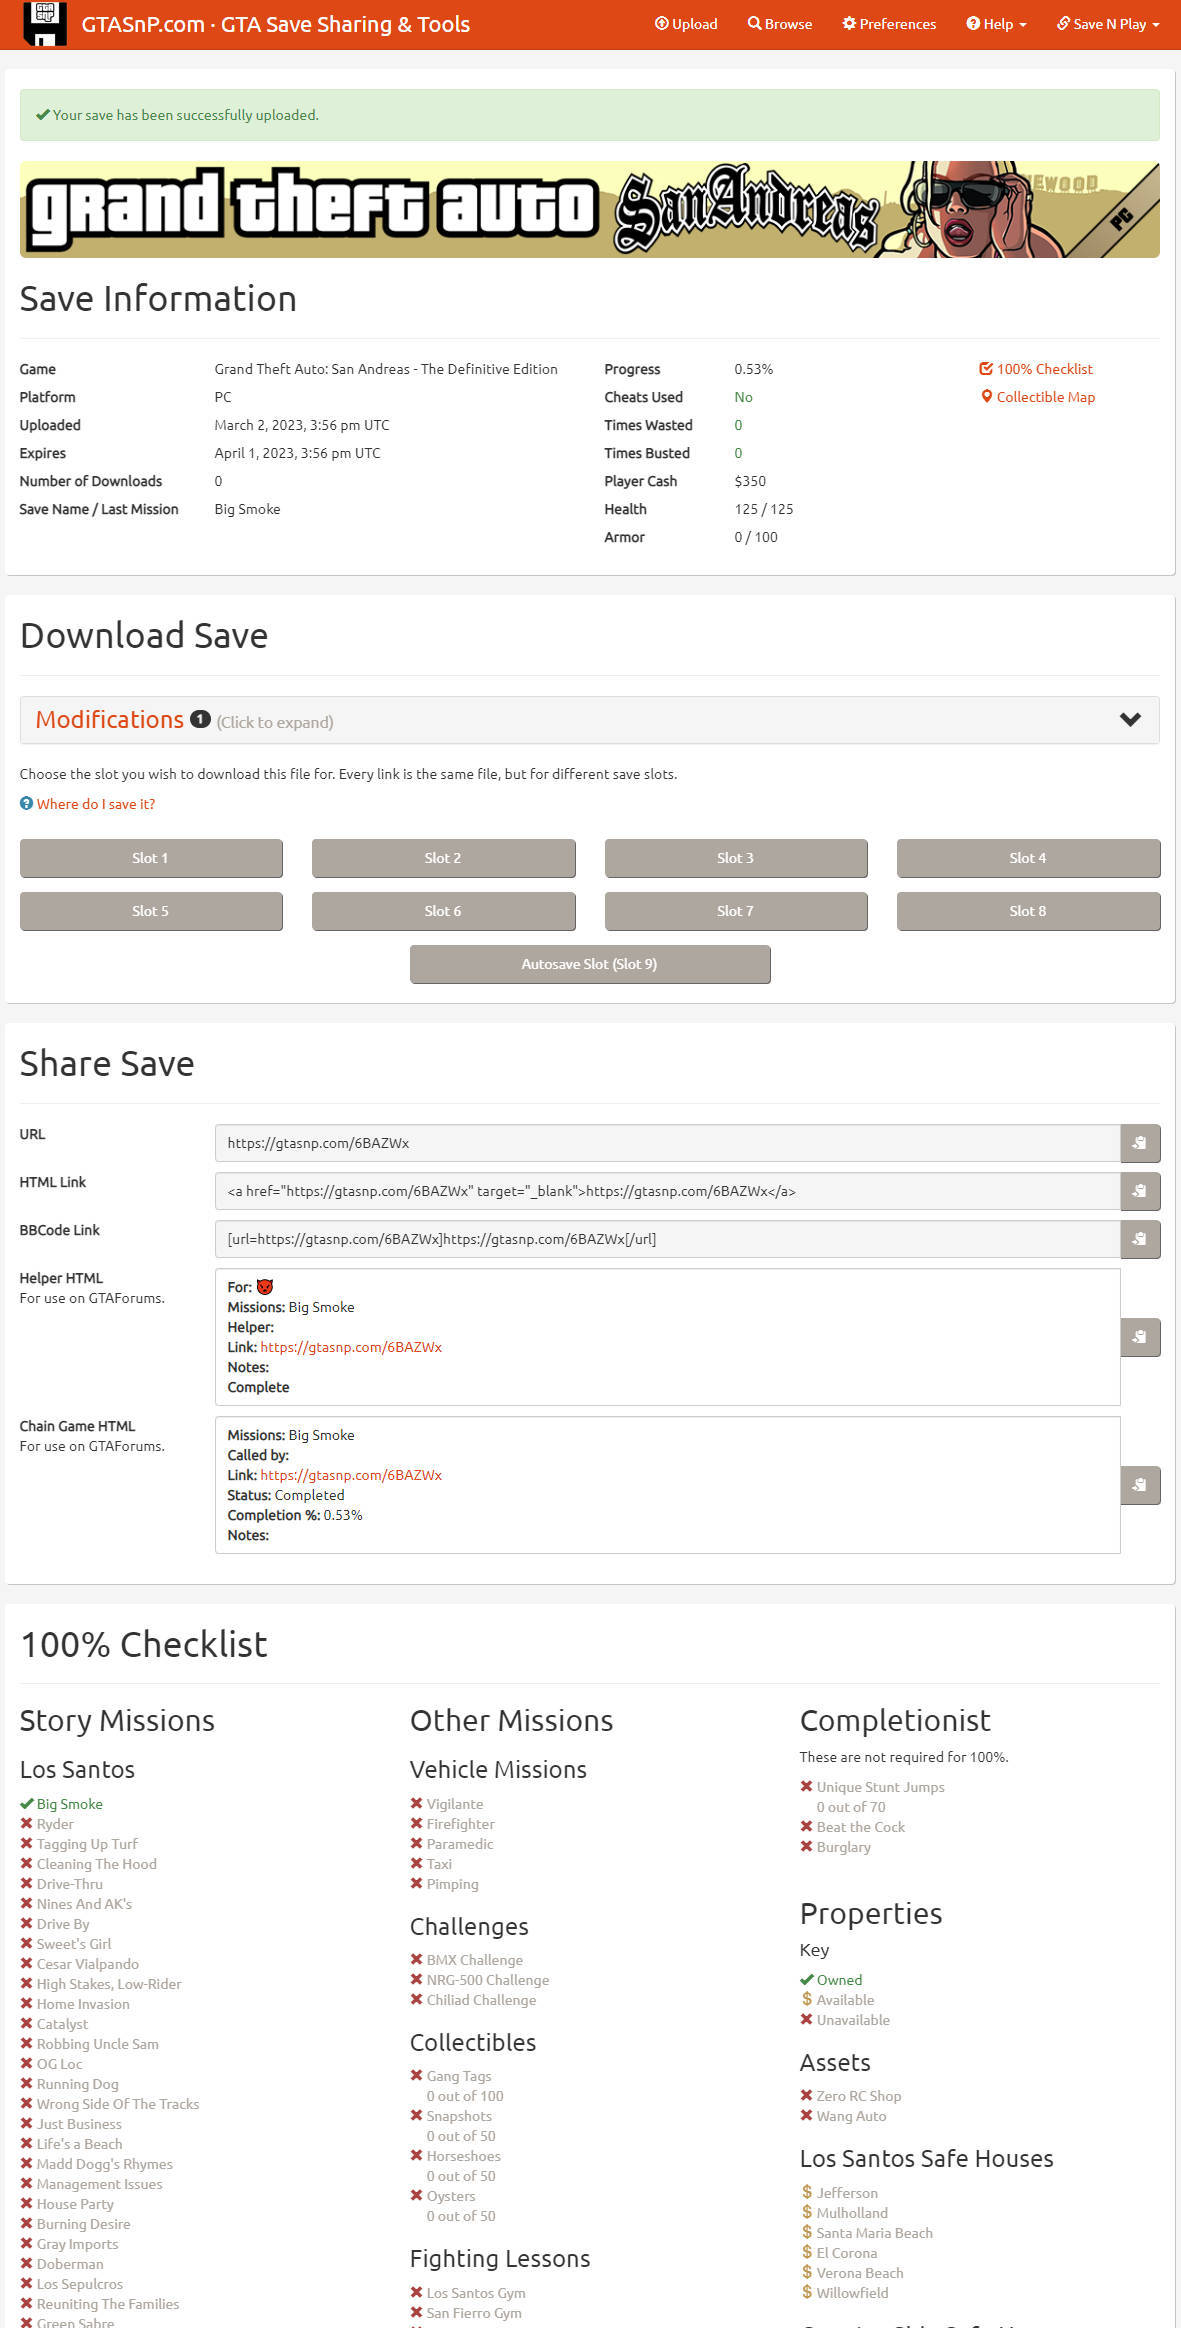Download save for Slot 6
Viewport: 1181px width, 2328px height.
tap(443, 911)
